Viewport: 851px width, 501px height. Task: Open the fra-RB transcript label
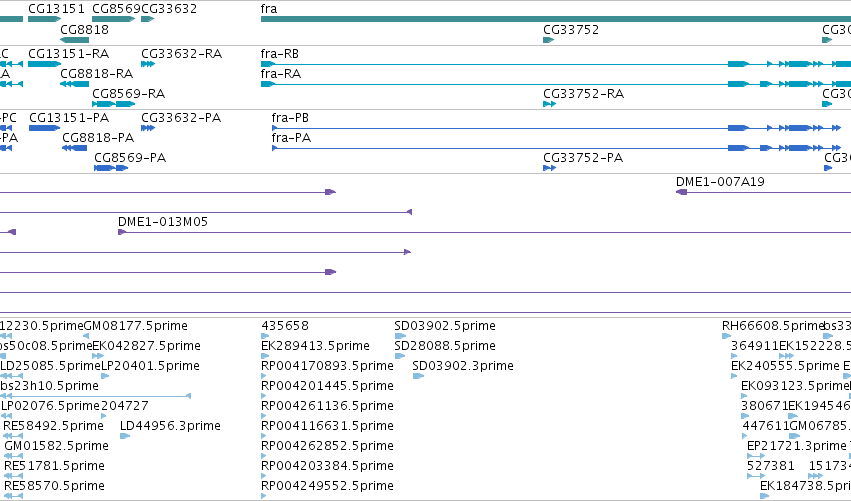(280, 54)
